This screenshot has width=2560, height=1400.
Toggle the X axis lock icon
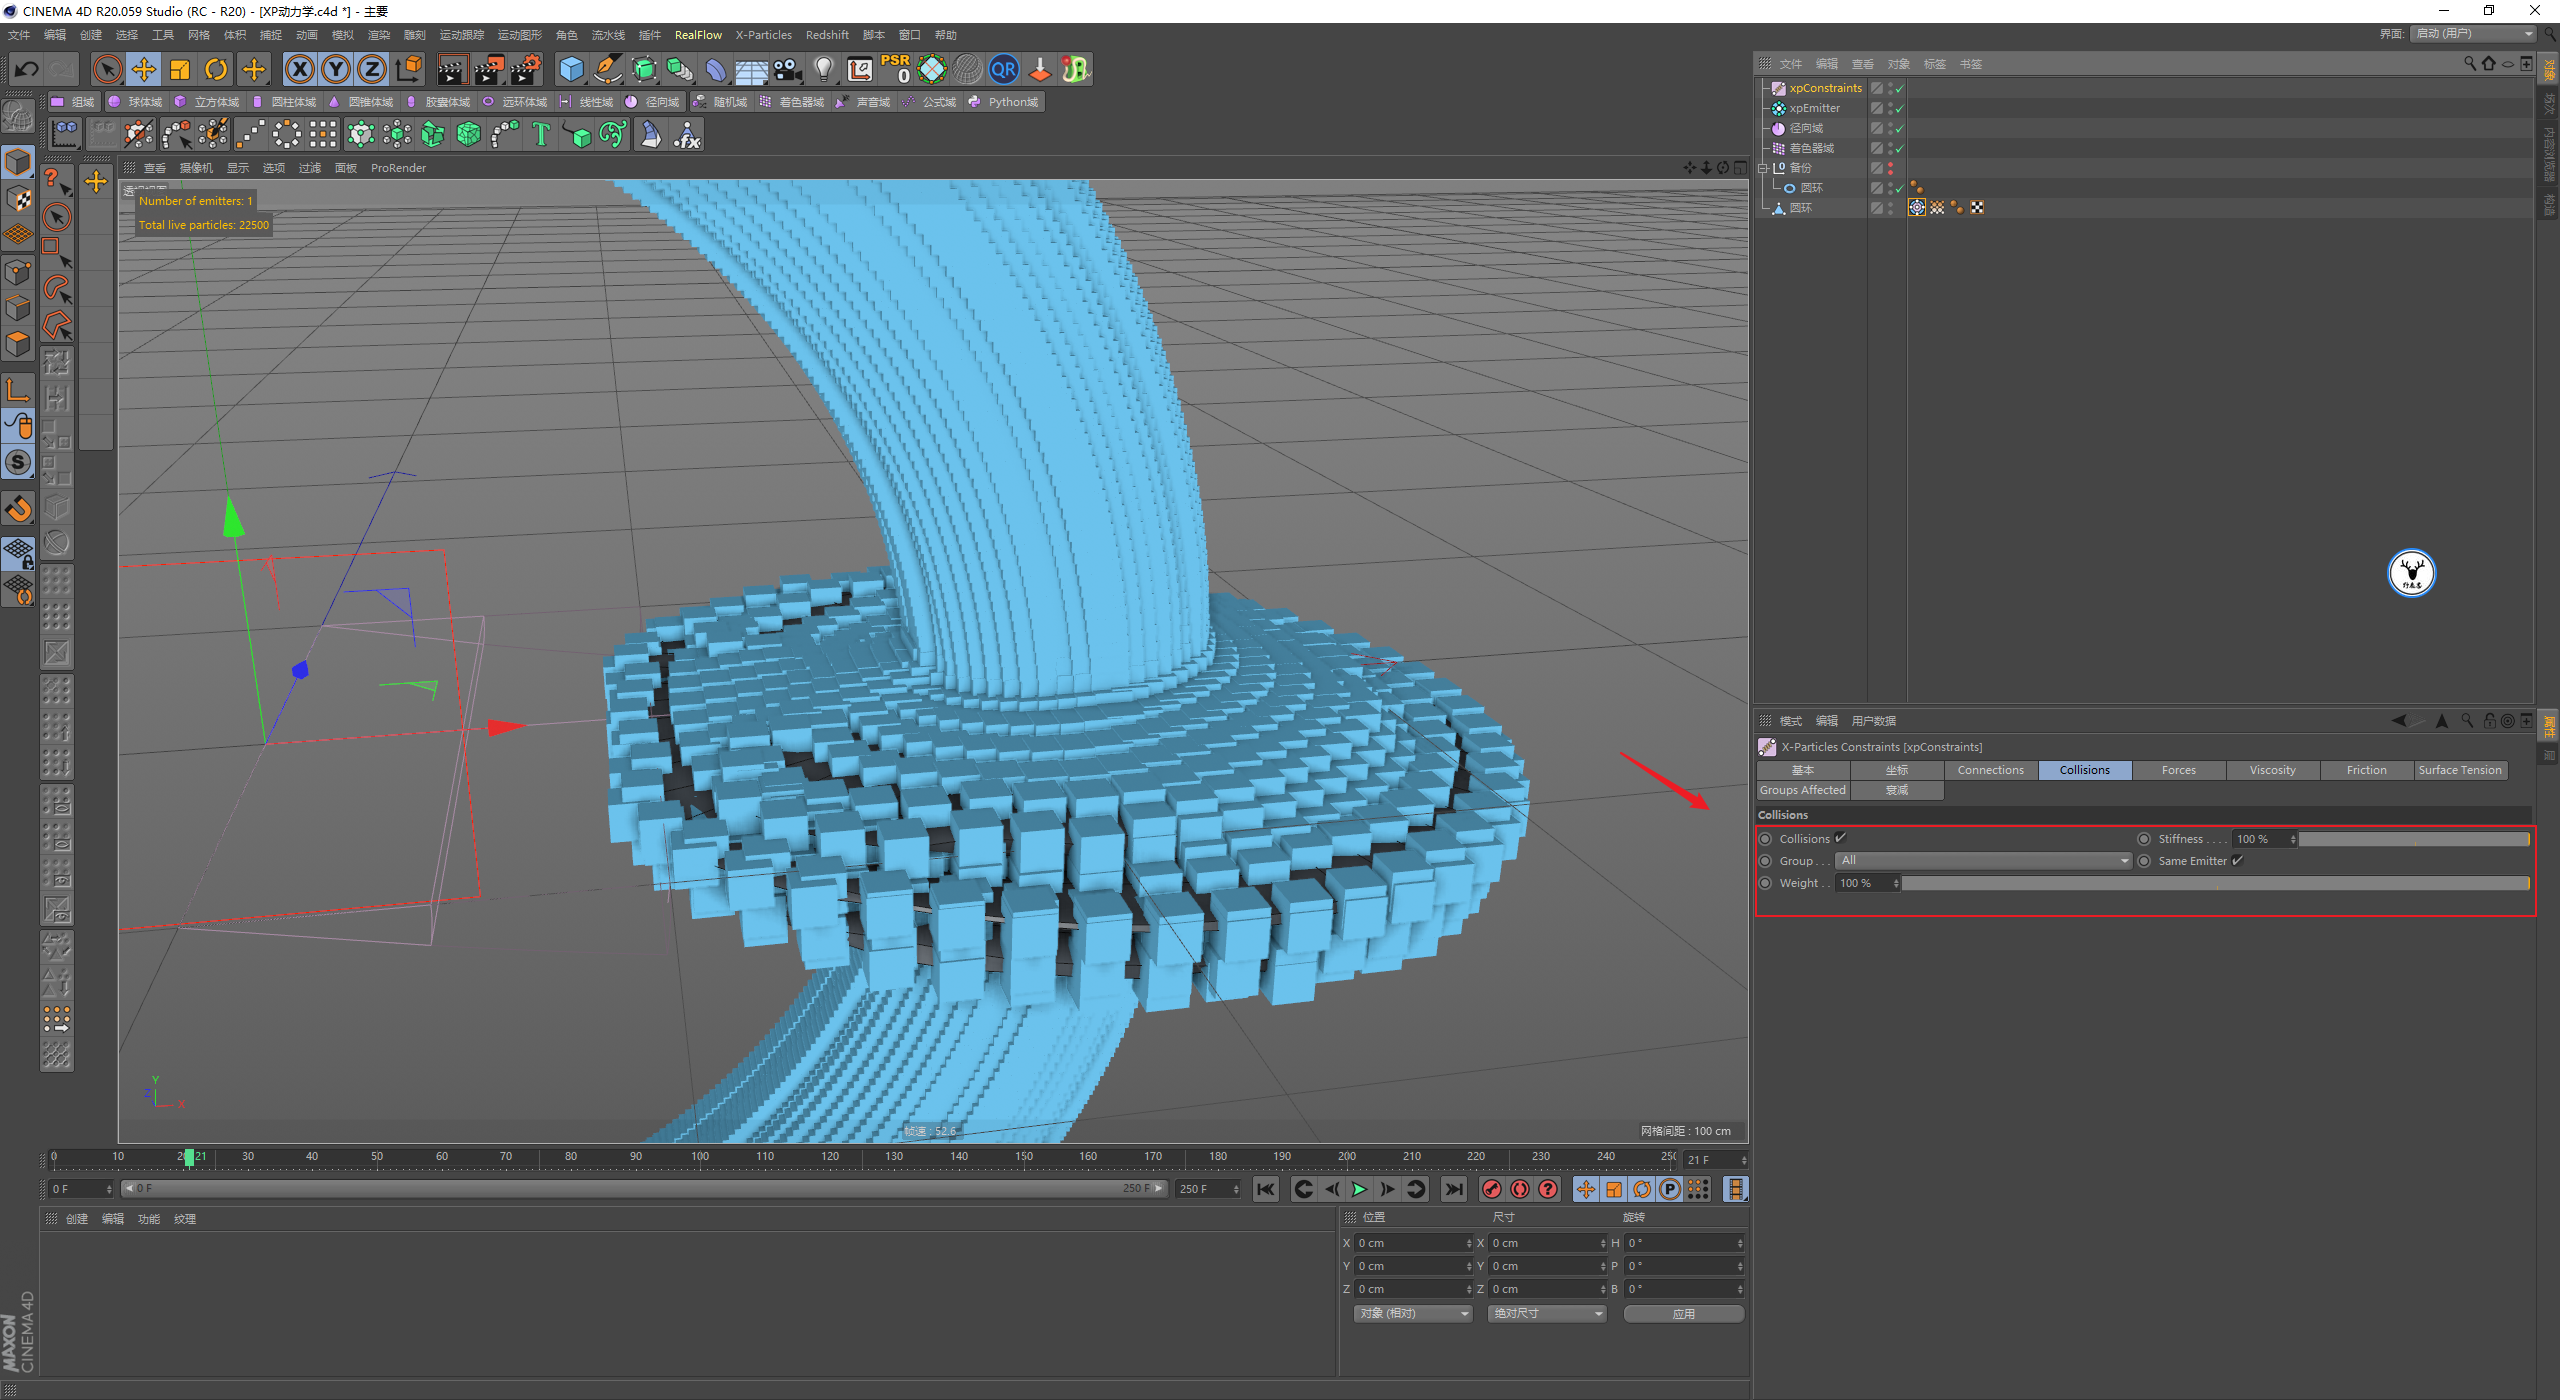[299, 70]
